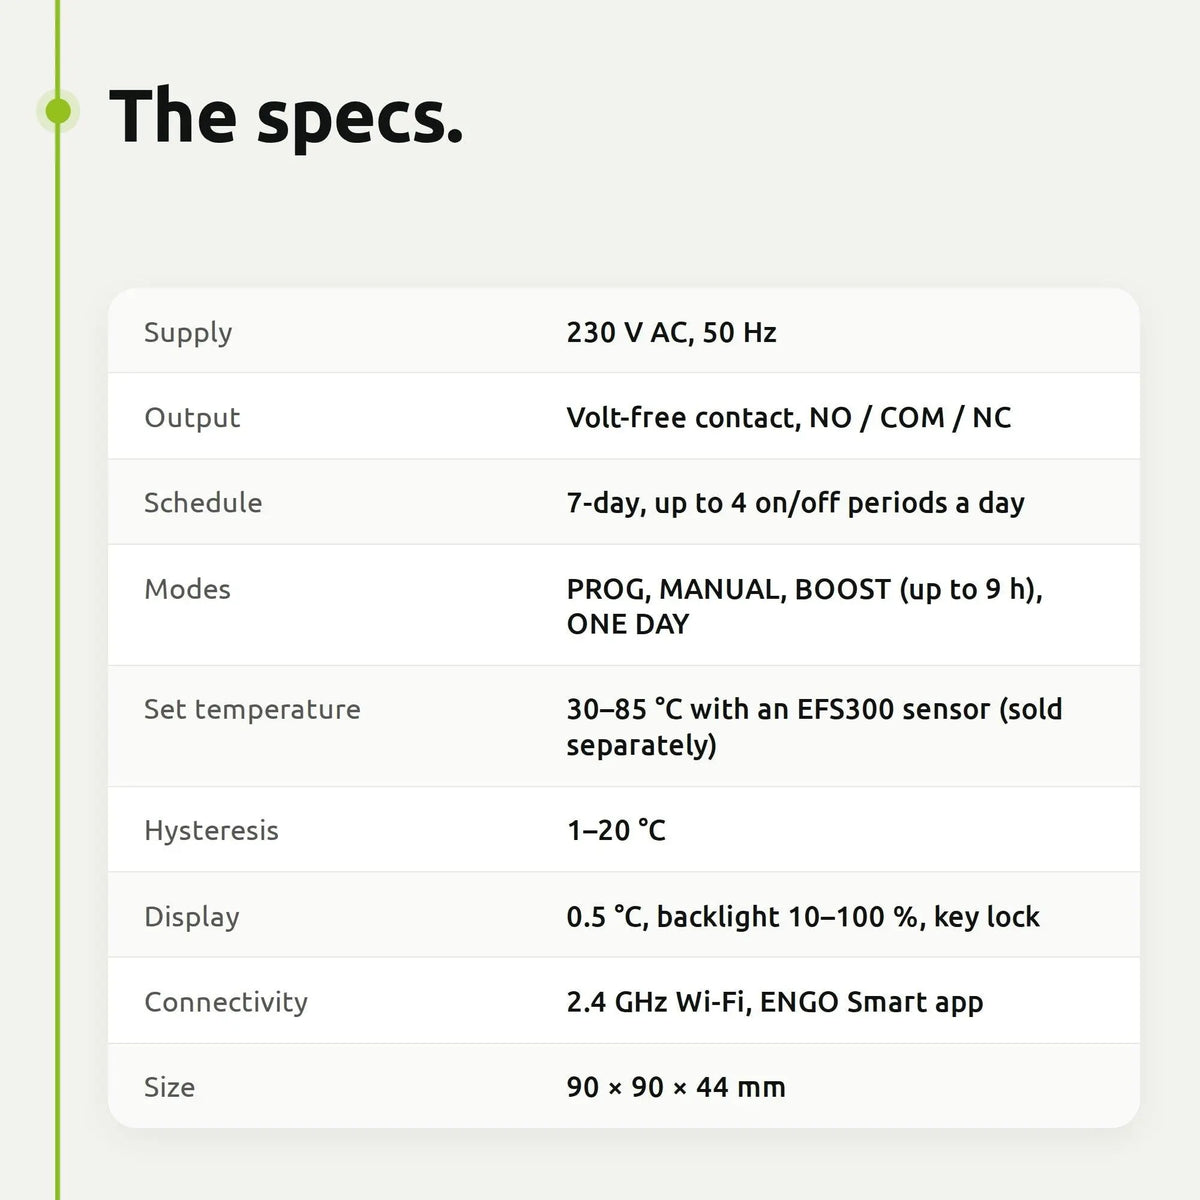Select the Modes row label
Image resolution: width=1200 pixels, height=1200 pixels.
tap(187, 589)
